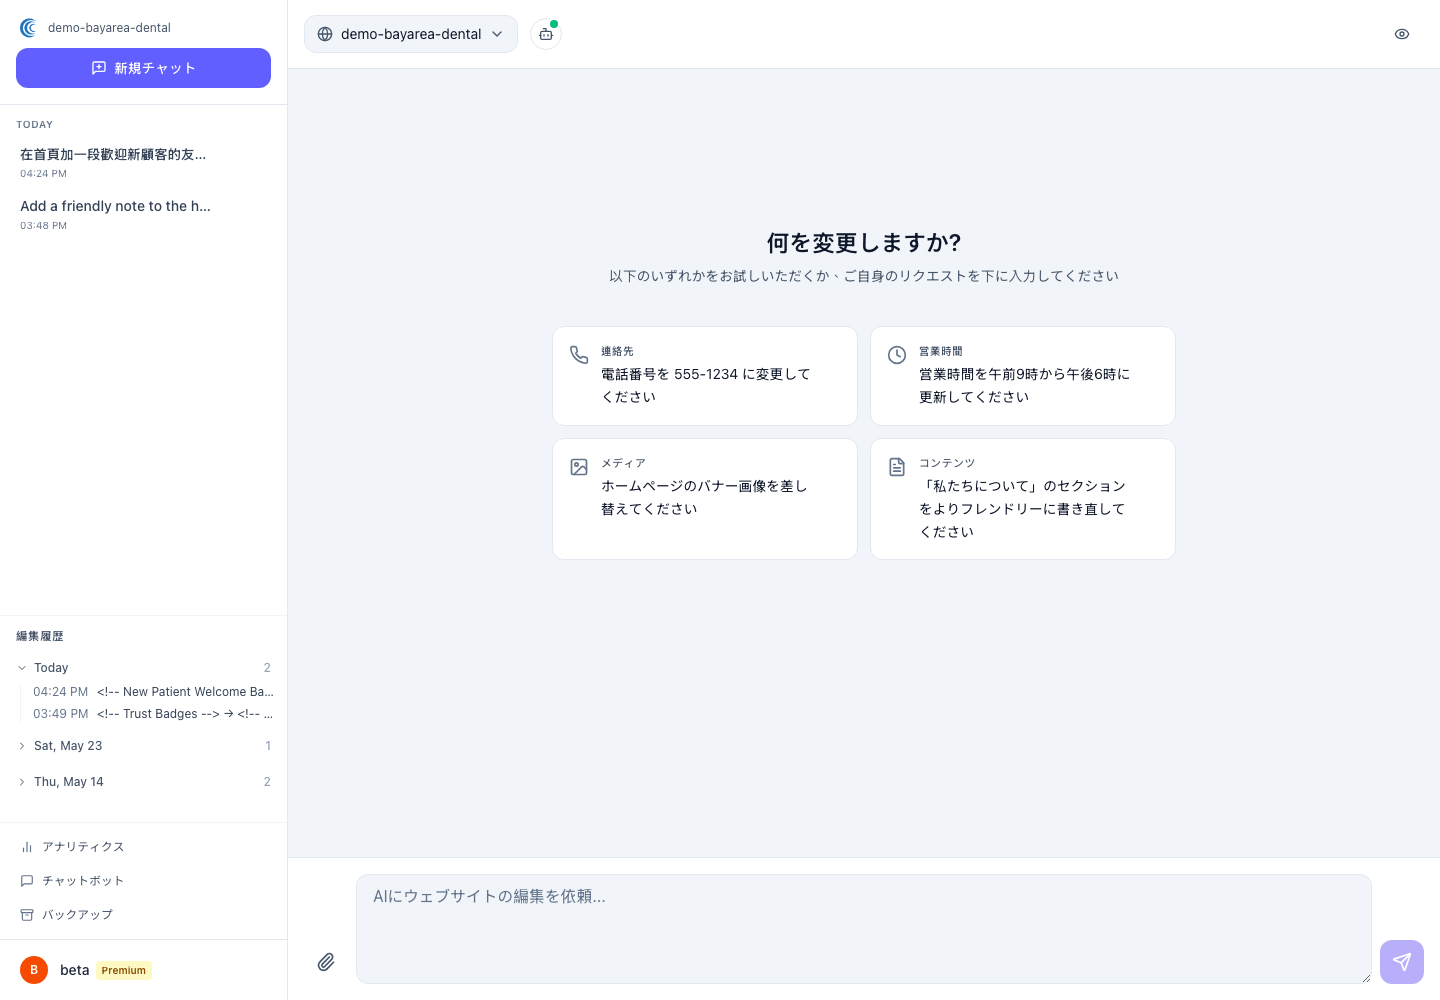Image resolution: width=1440 pixels, height=1000 pixels.
Task: Select the コンテンツ rewrite suggestion card
Action: click(1023, 499)
